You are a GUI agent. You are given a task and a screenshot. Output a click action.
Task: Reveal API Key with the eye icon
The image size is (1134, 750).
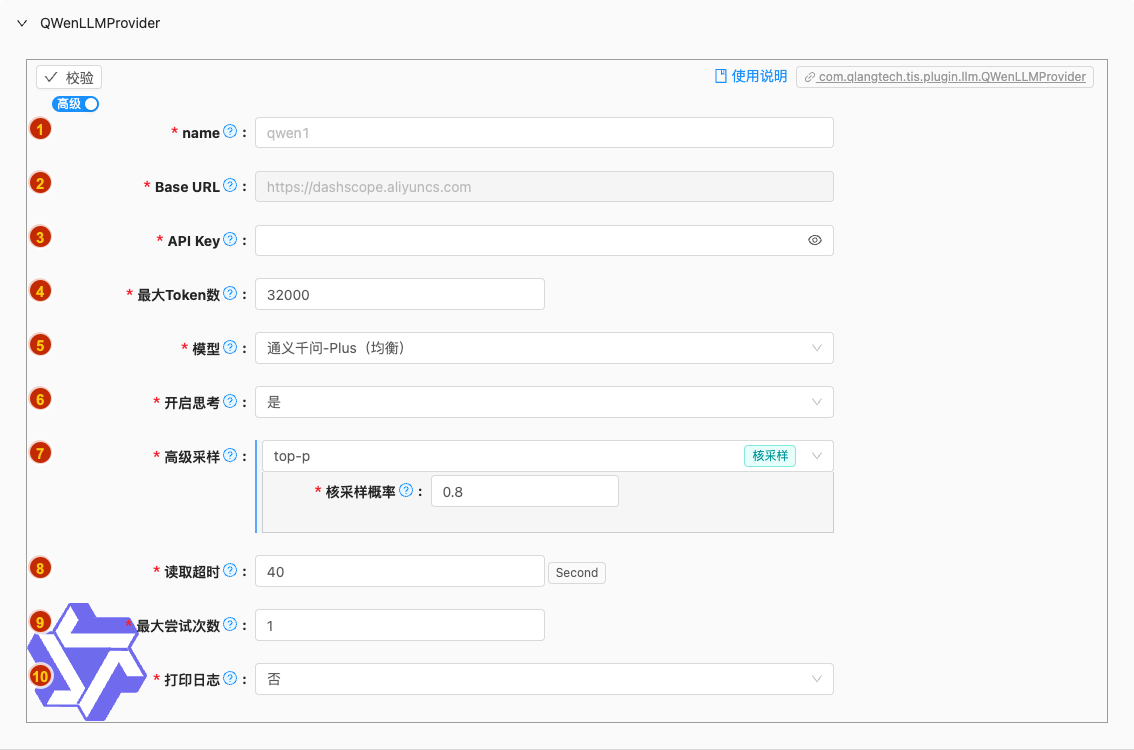[815, 240]
